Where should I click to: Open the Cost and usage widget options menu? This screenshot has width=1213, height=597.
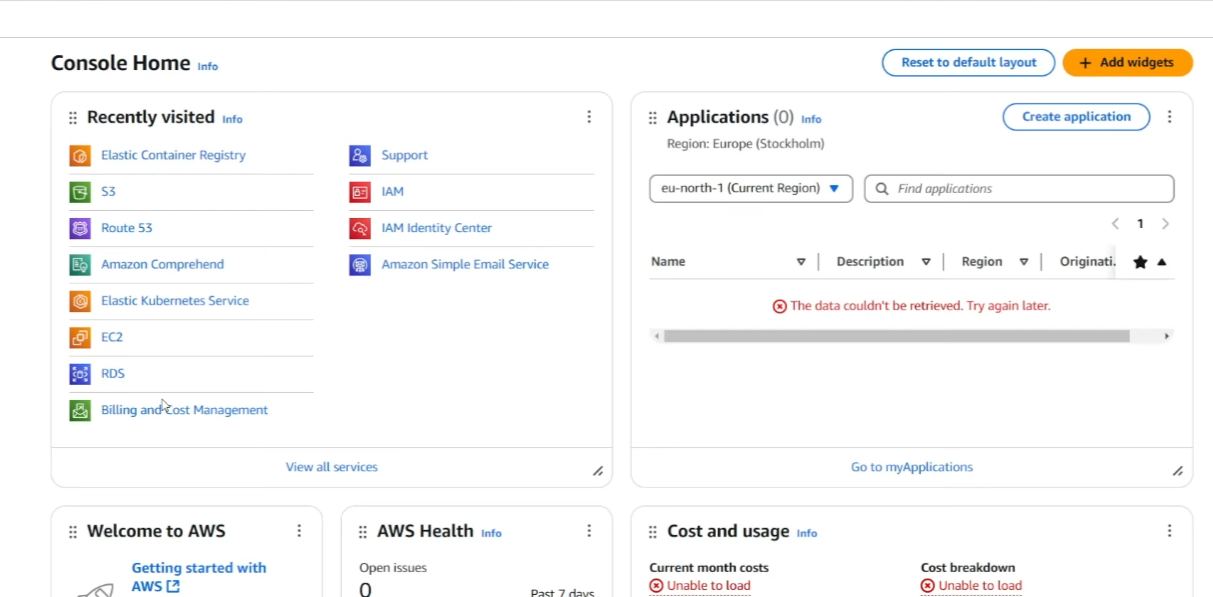click(x=1169, y=531)
